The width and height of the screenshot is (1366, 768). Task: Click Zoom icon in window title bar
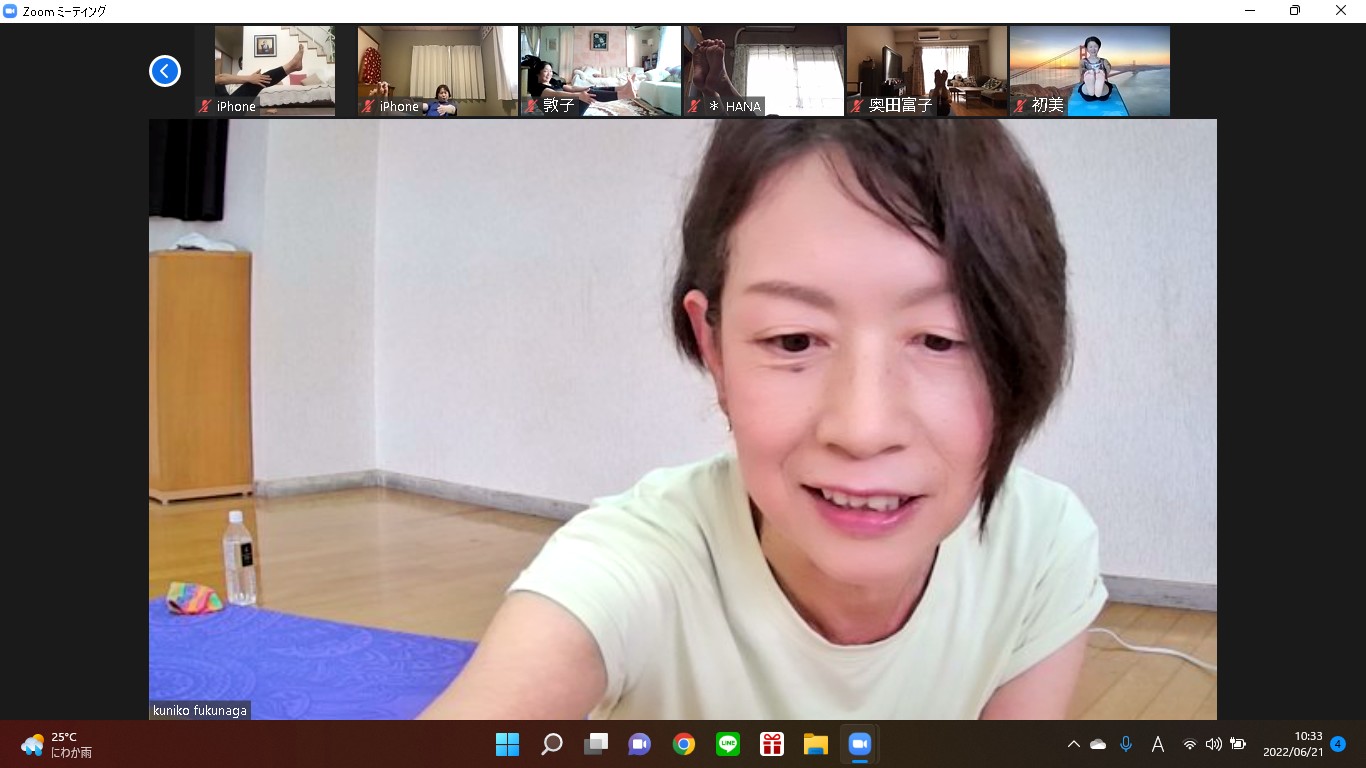[10, 11]
